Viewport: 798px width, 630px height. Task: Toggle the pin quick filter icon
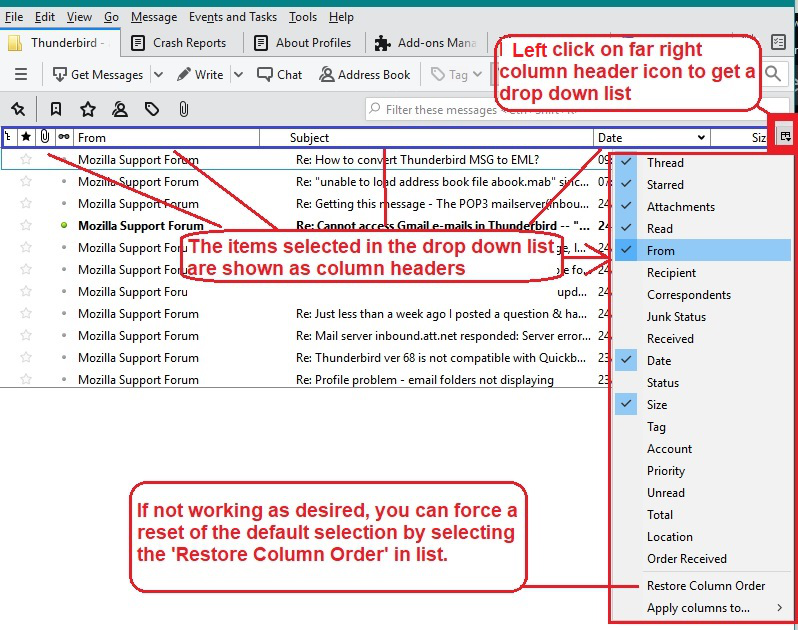18,109
